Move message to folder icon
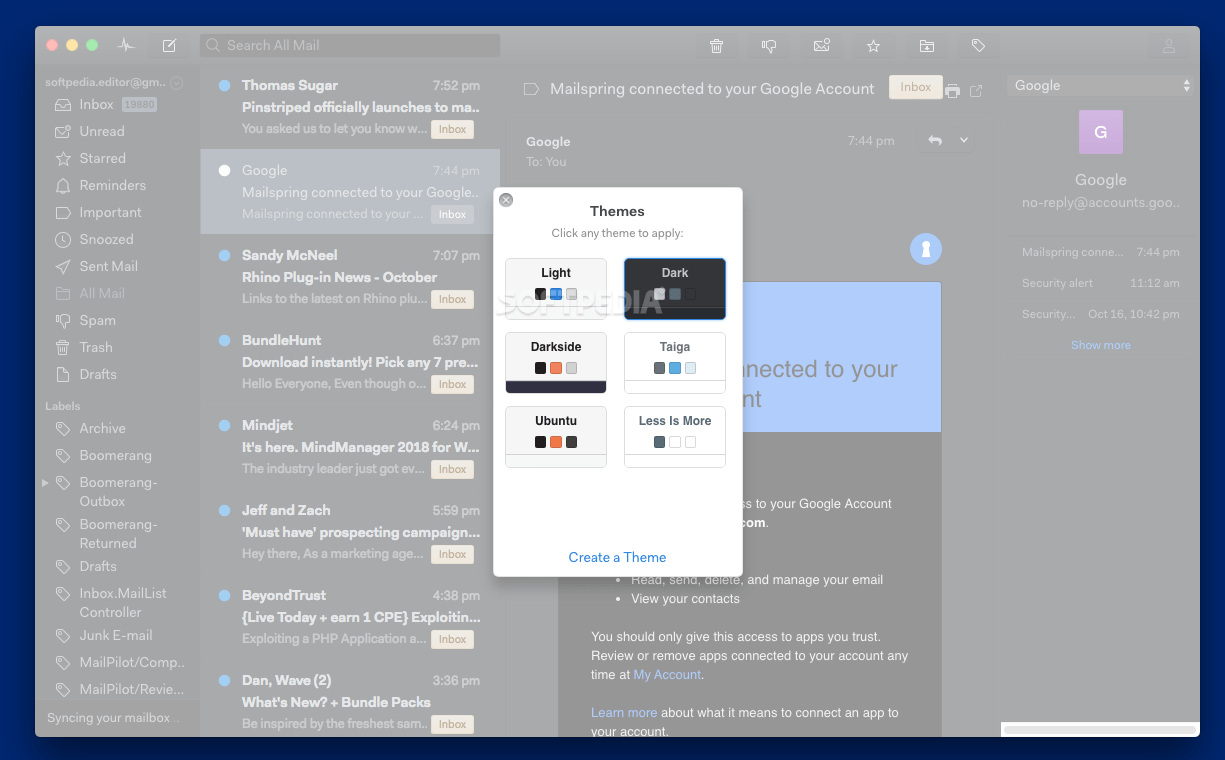 tap(927, 46)
